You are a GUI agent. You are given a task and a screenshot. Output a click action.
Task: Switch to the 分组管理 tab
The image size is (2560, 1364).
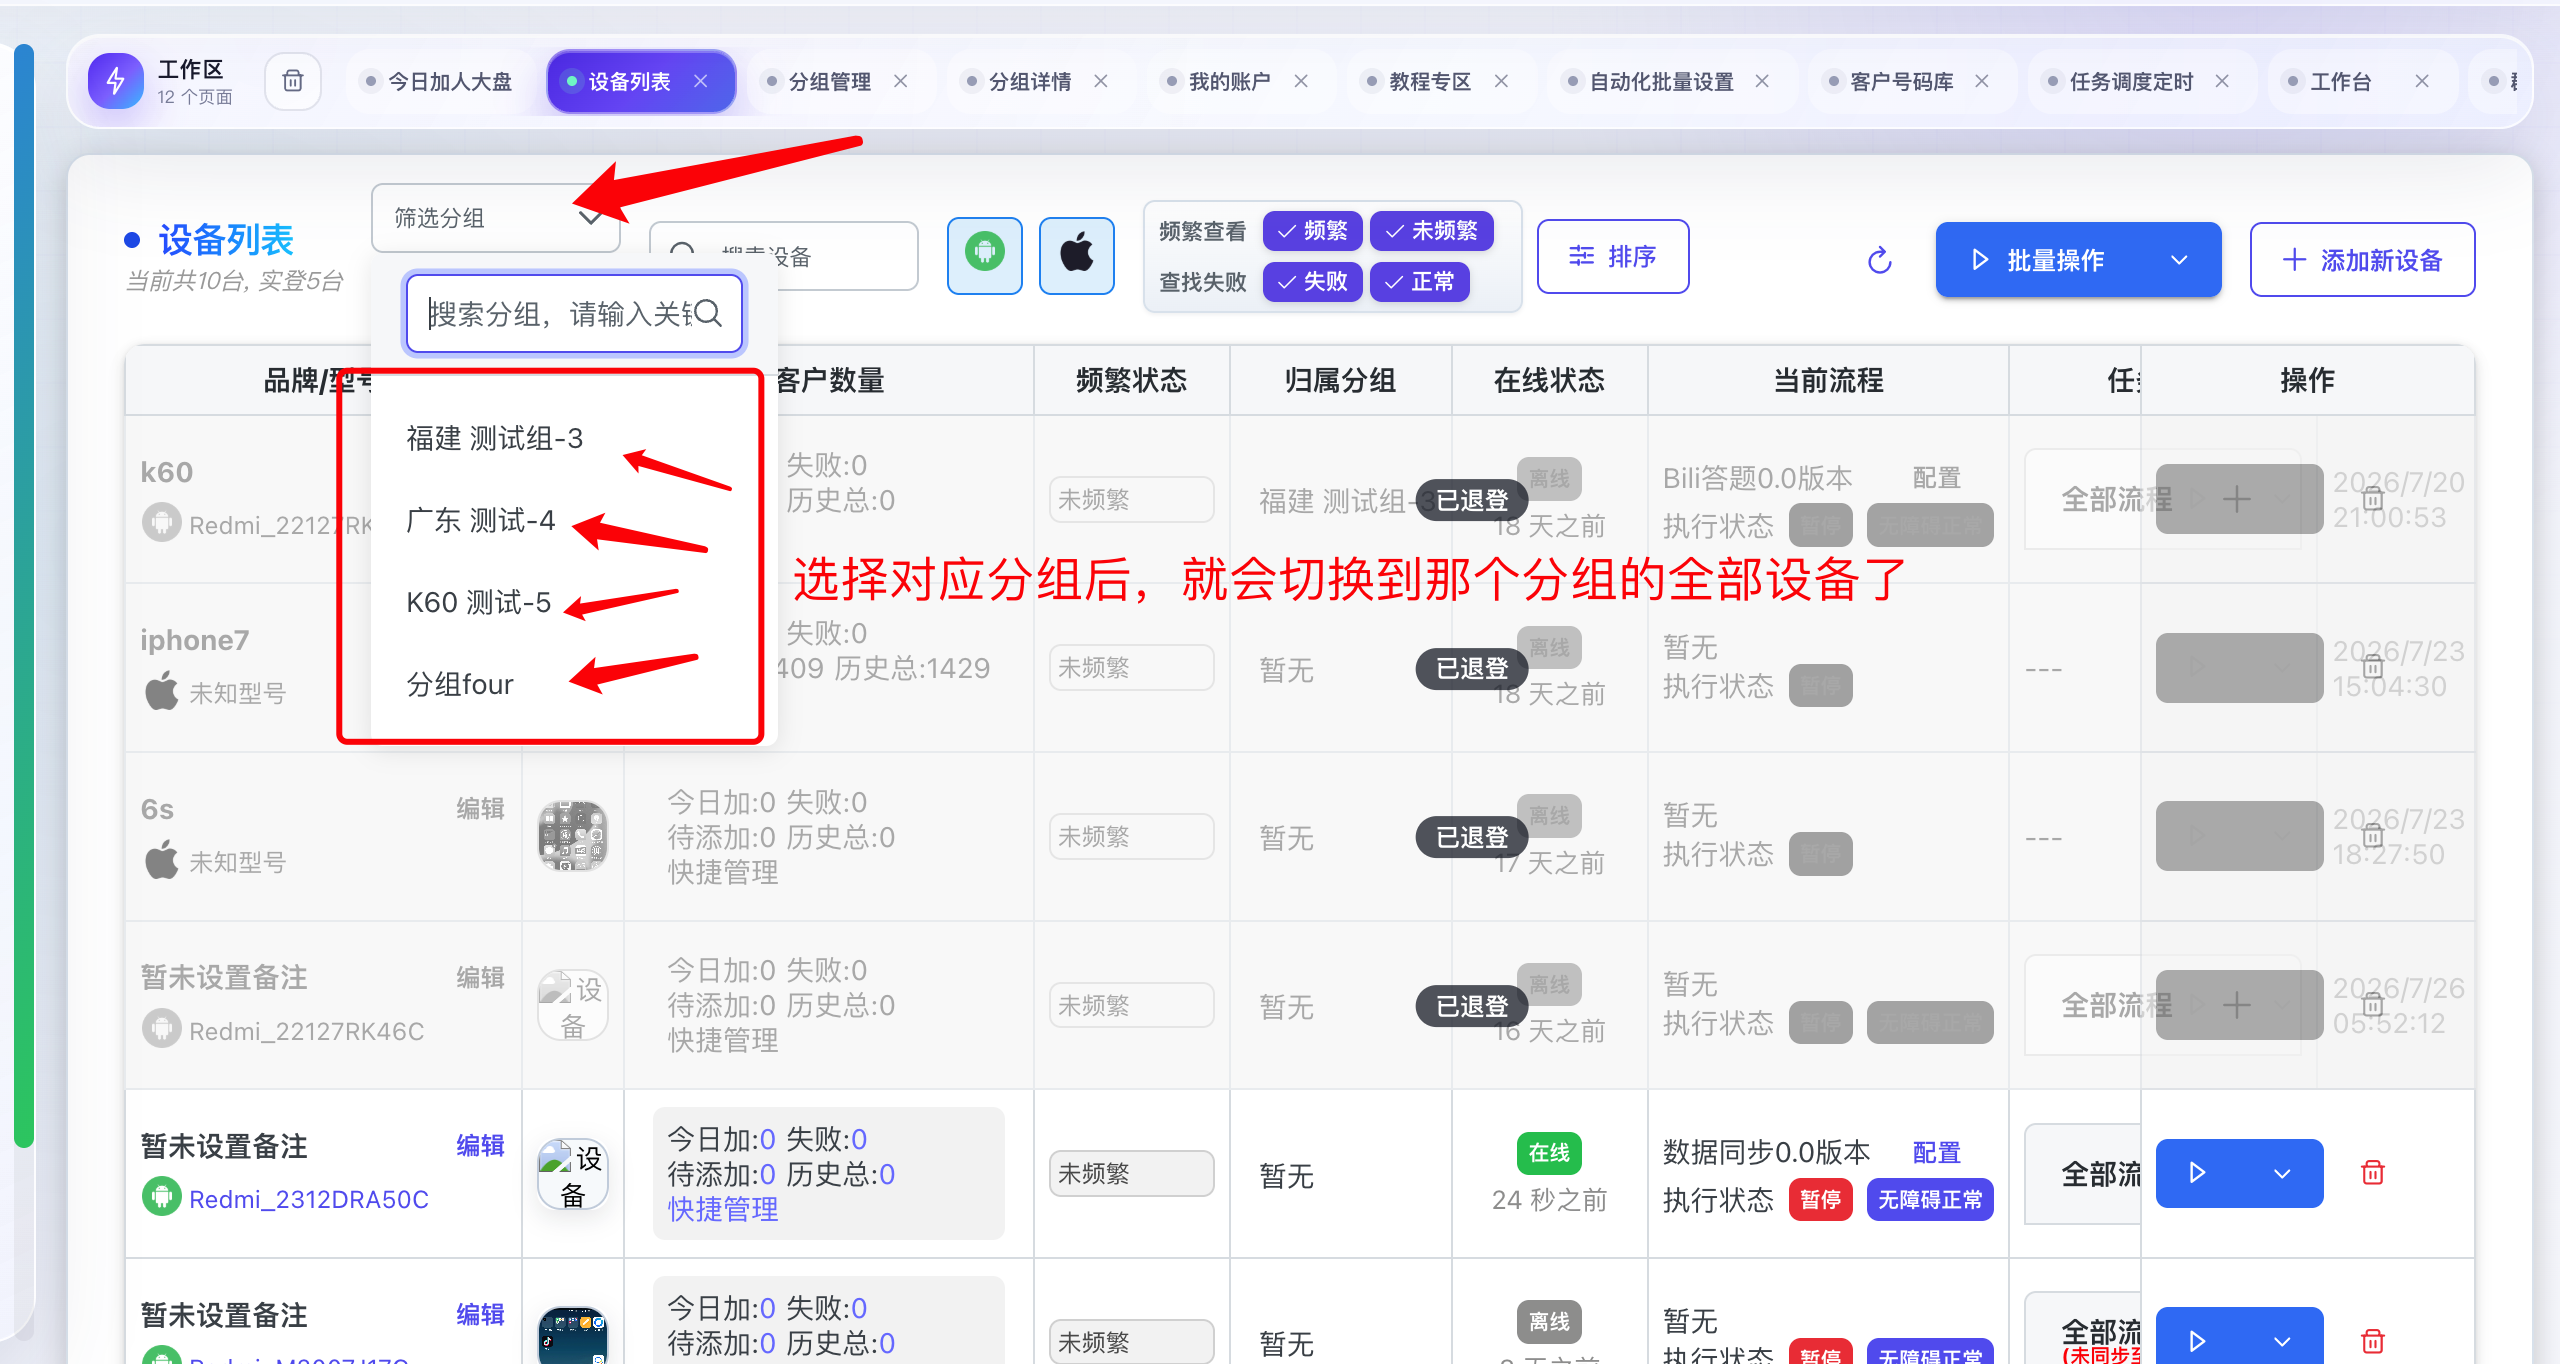[x=829, y=82]
